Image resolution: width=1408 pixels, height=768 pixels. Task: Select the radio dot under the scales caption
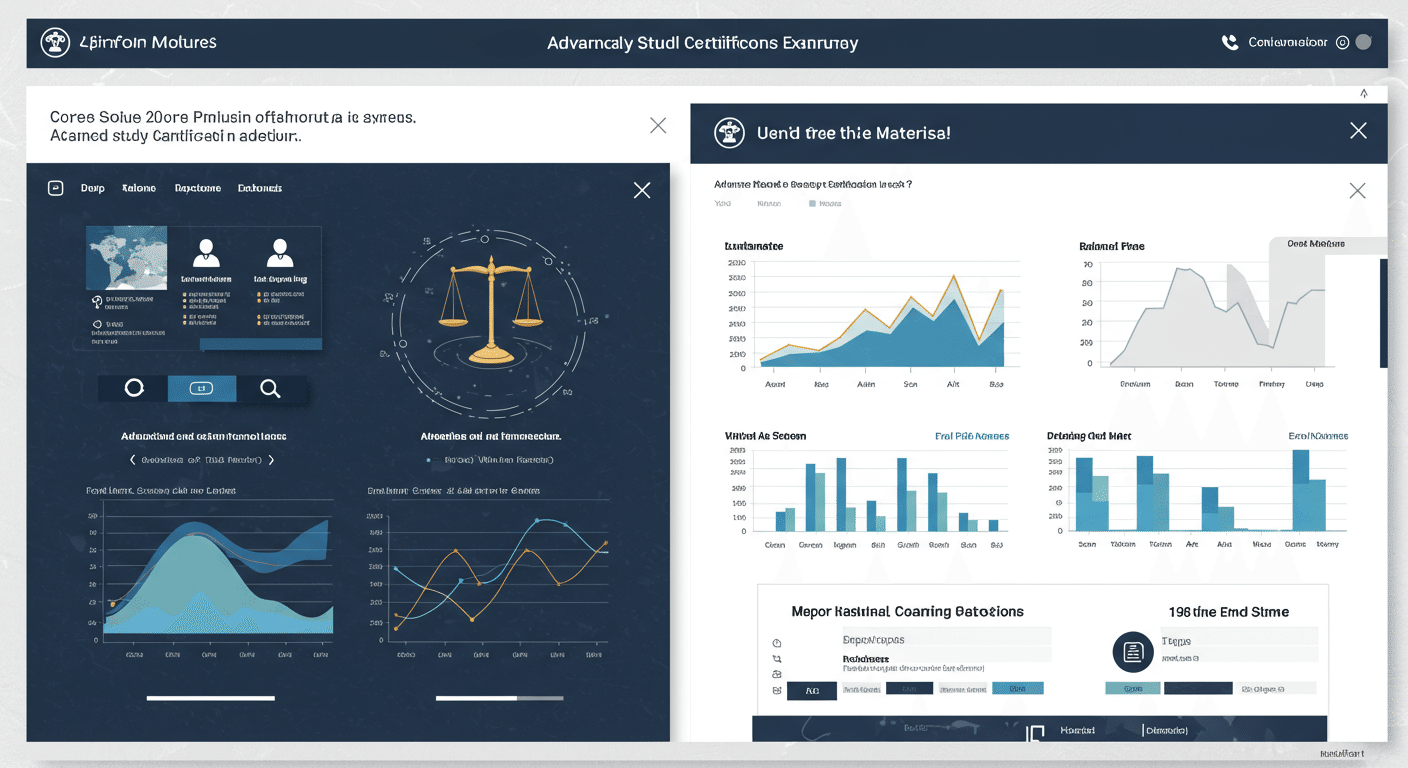click(x=429, y=460)
